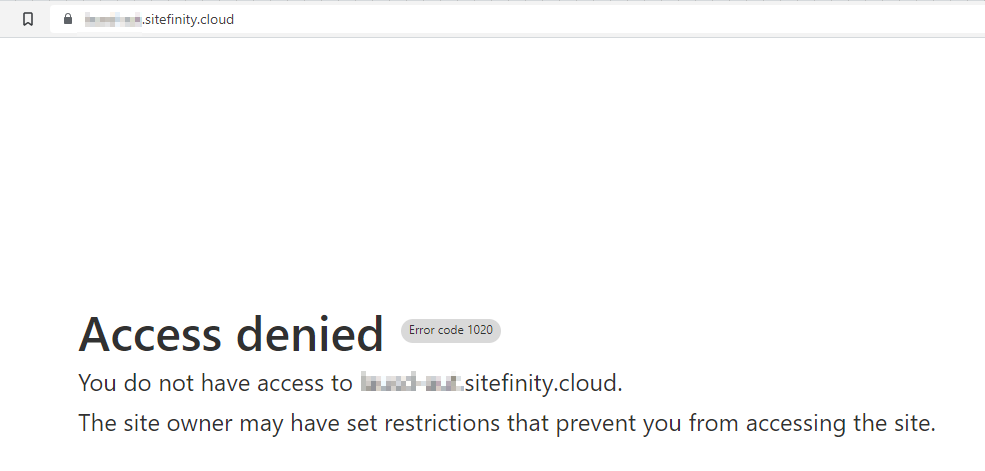985x471 pixels.
Task: Click the number "1020" in the error badge
Action: [x=480, y=330]
